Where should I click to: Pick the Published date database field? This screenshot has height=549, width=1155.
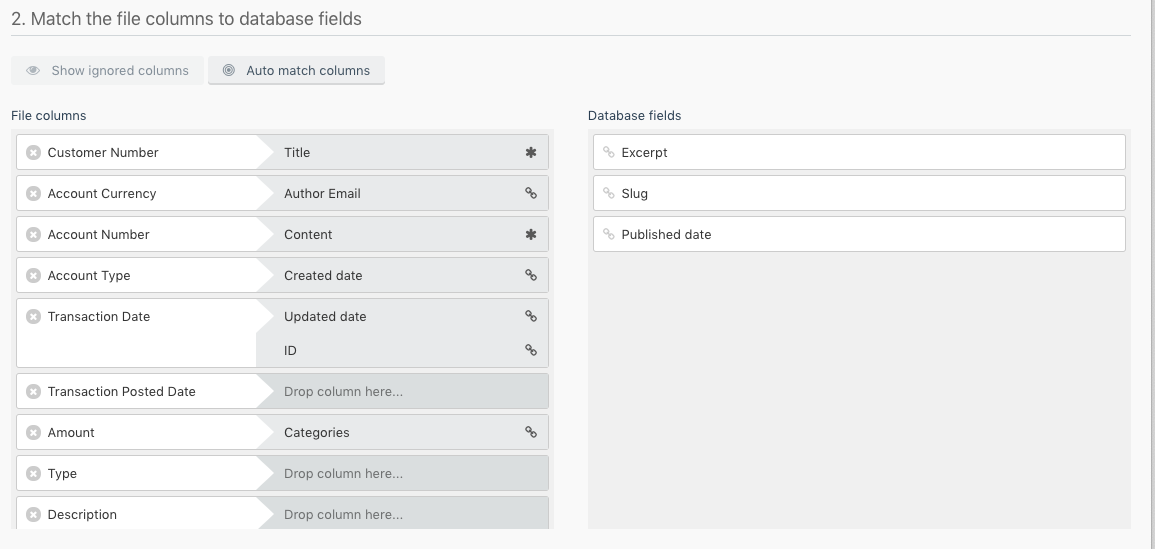(859, 235)
